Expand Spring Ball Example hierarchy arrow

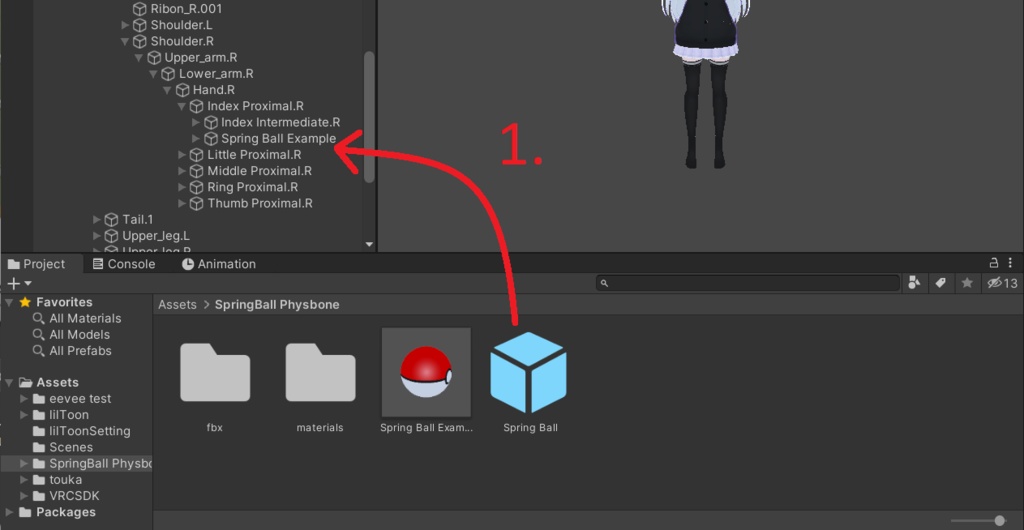point(196,138)
